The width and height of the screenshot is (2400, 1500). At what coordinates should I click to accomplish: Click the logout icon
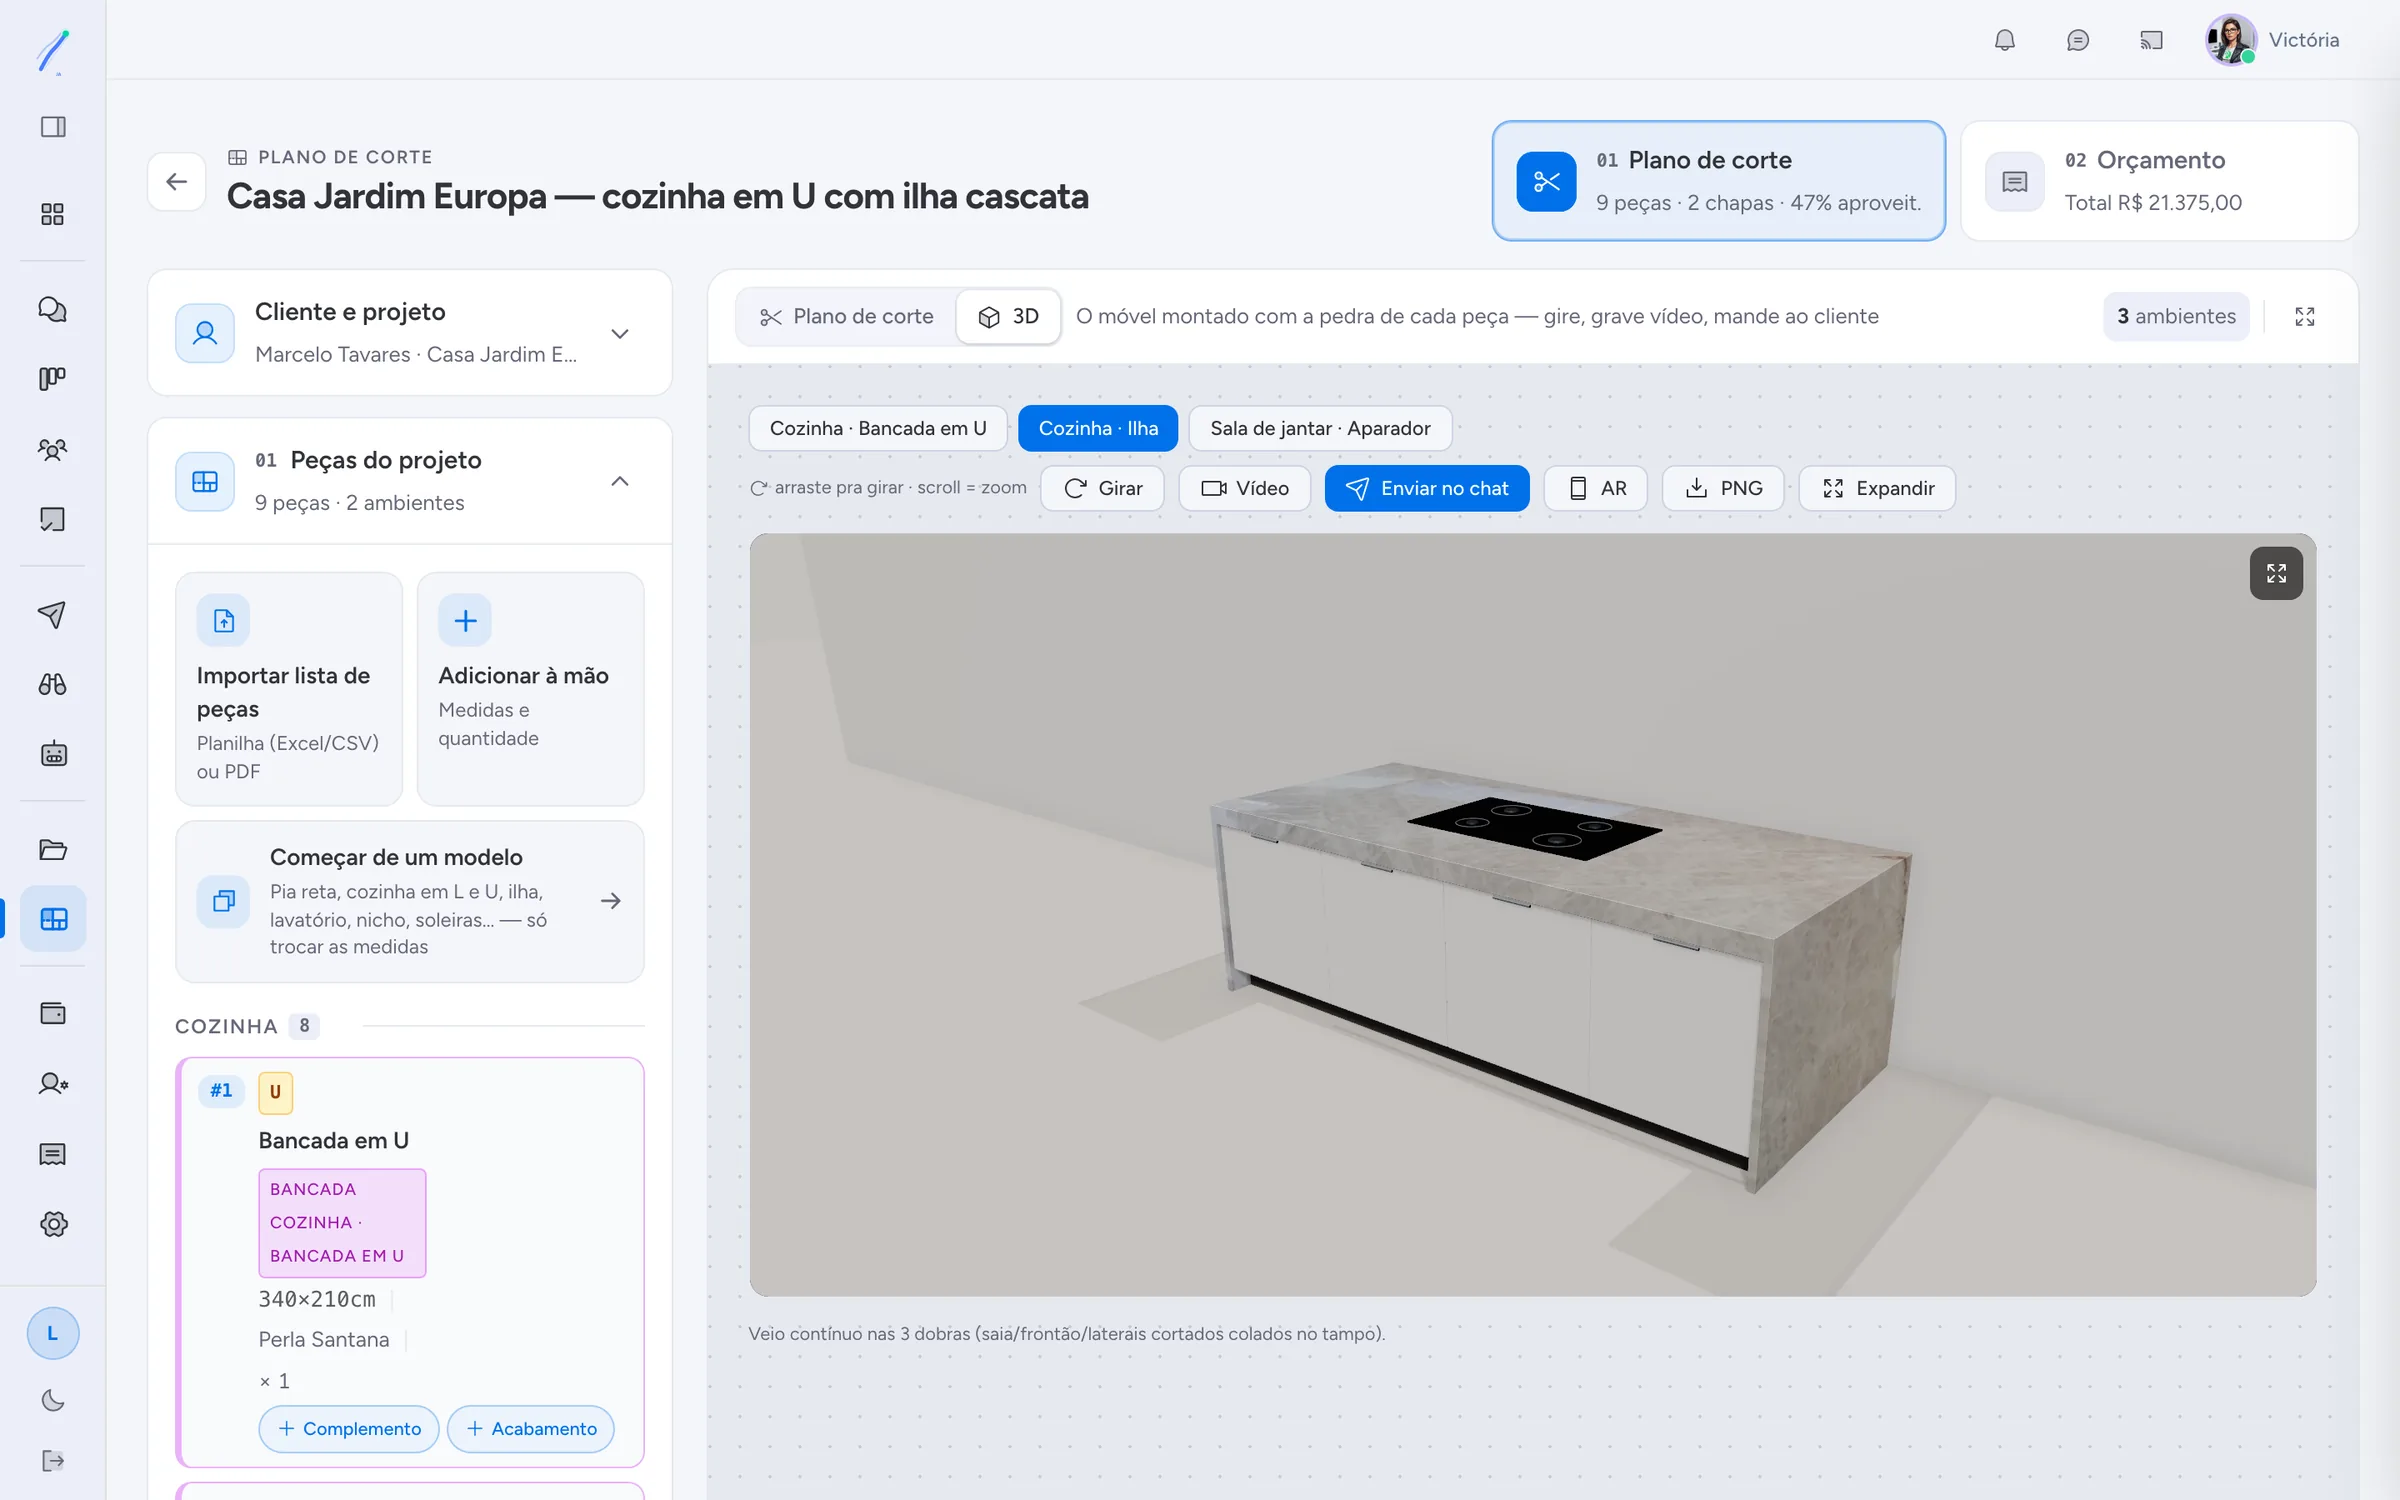[53, 1461]
